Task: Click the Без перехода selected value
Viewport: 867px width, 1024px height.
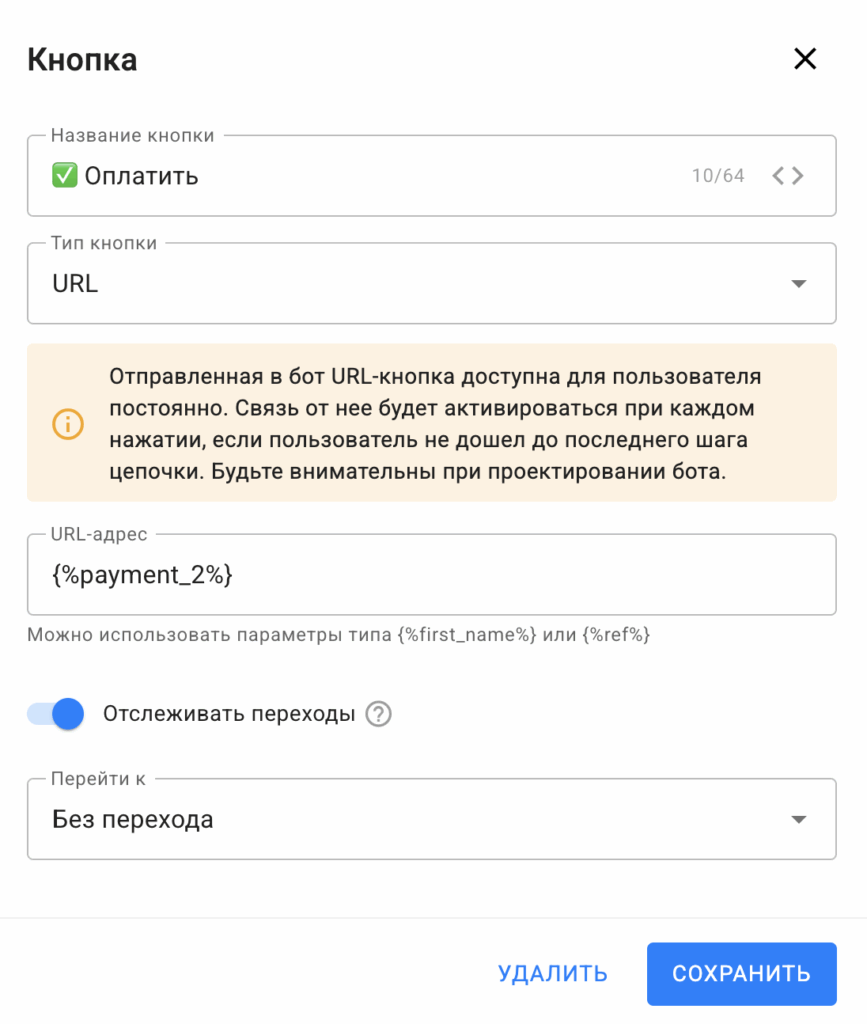Action: [x=133, y=820]
